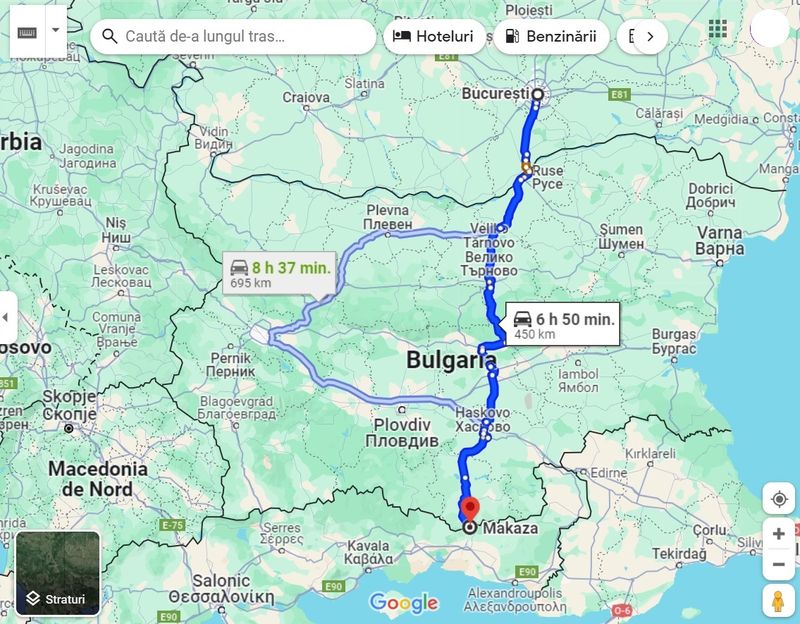Select the 6 h 50 min route label
800x624 pixels.
(563, 325)
